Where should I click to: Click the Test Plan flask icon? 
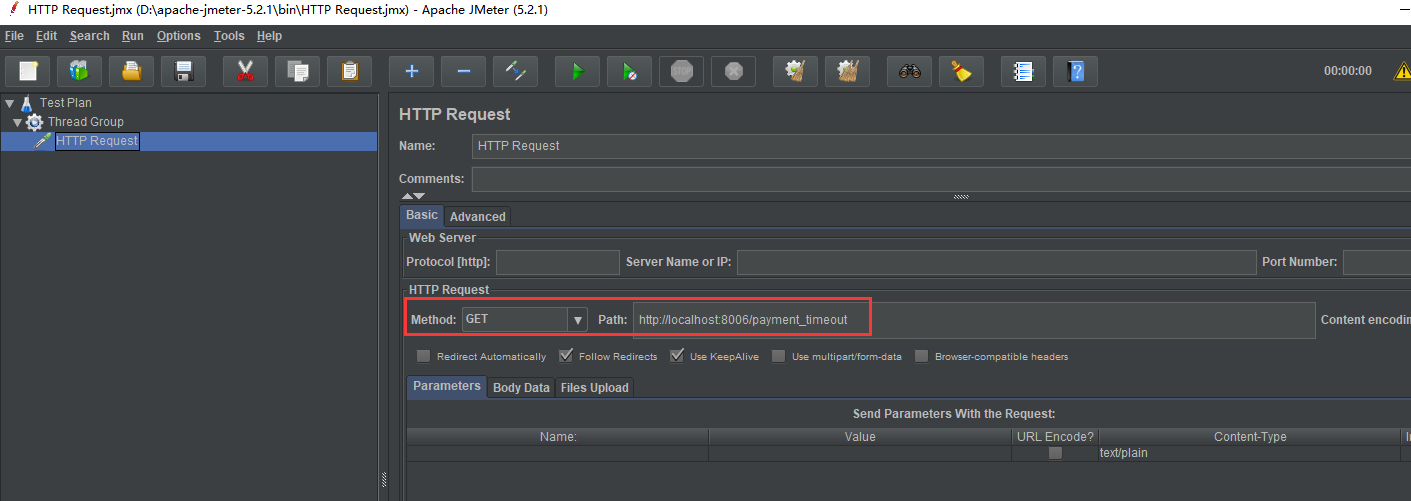(x=27, y=103)
